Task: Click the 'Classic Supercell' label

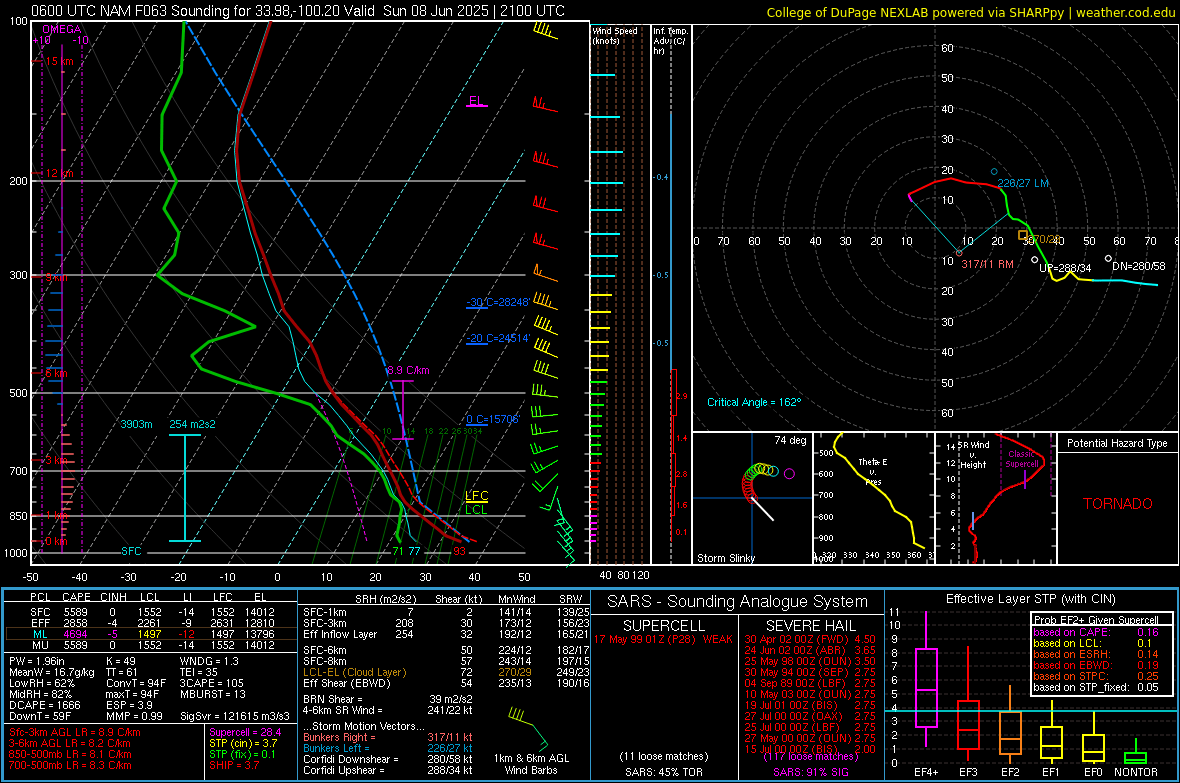Action: coord(1022,459)
